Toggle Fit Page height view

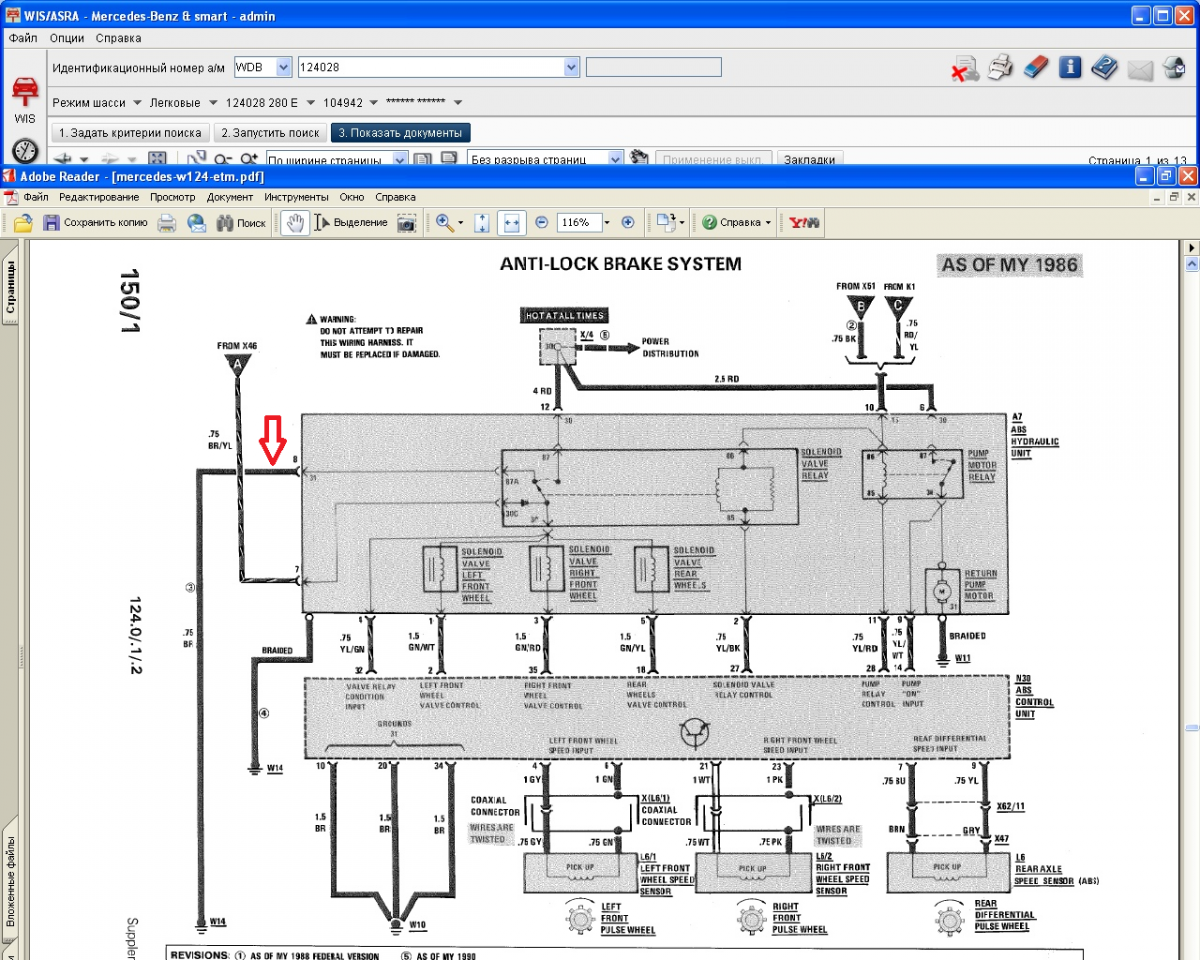tap(481, 223)
